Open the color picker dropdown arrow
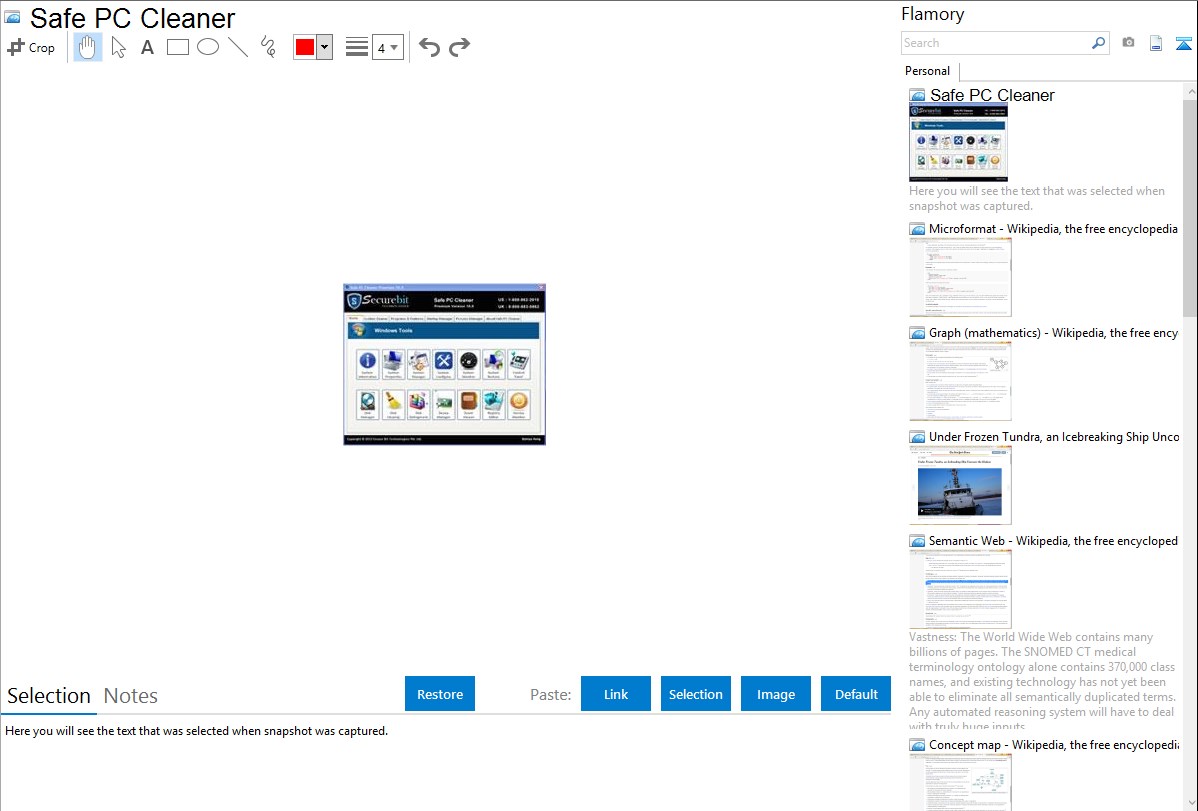1198x811 pixels. (x=325, y=47)
